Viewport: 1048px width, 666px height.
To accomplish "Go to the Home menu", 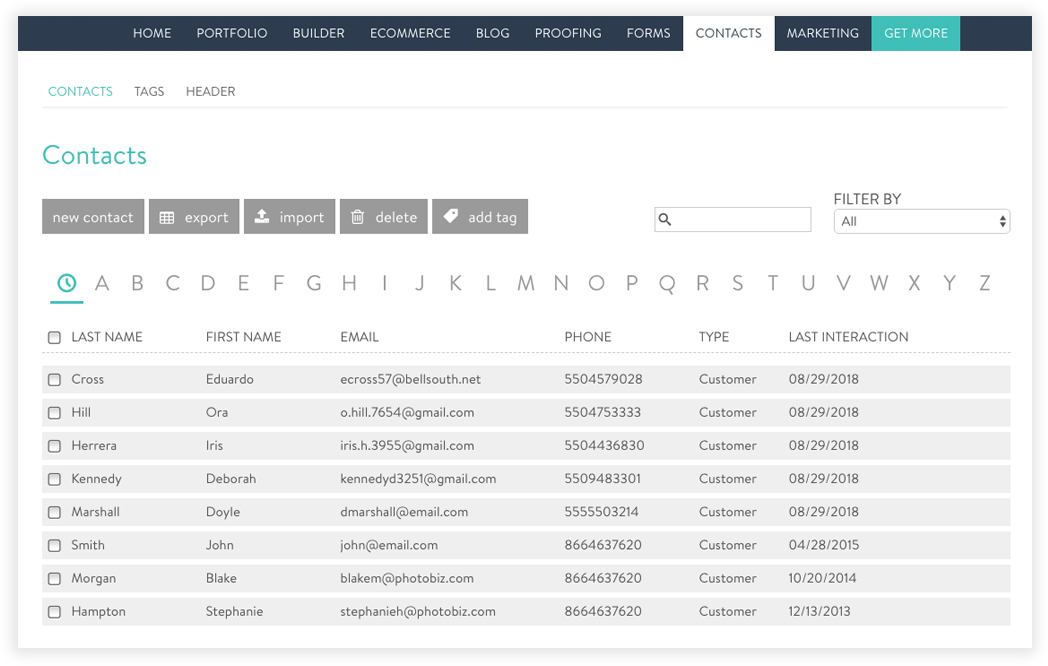I will click(152, 33).
